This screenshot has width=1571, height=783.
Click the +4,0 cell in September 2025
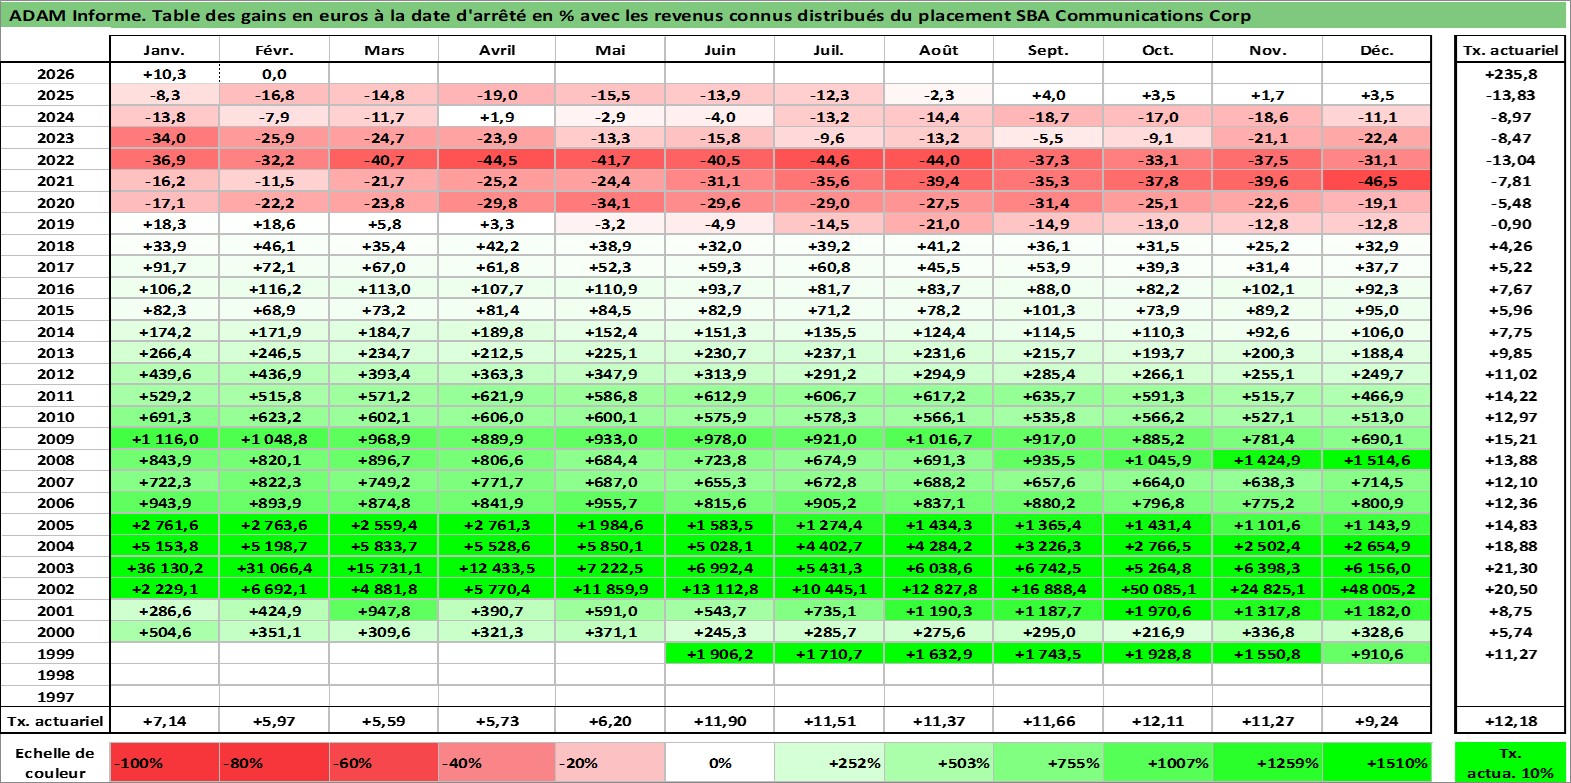(x=1048, y=95)
